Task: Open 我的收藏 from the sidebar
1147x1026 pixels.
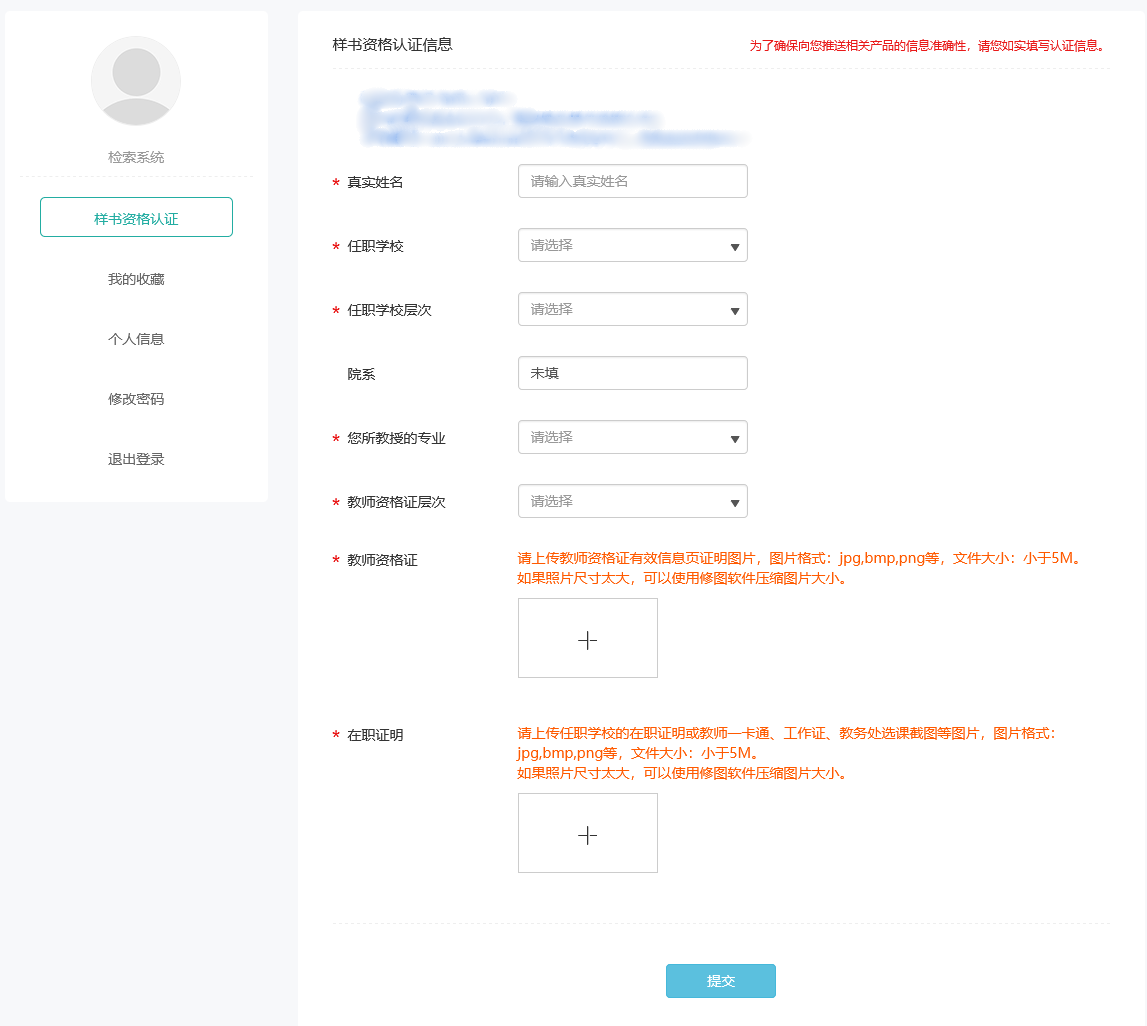Action: click(x=136, y=280)
